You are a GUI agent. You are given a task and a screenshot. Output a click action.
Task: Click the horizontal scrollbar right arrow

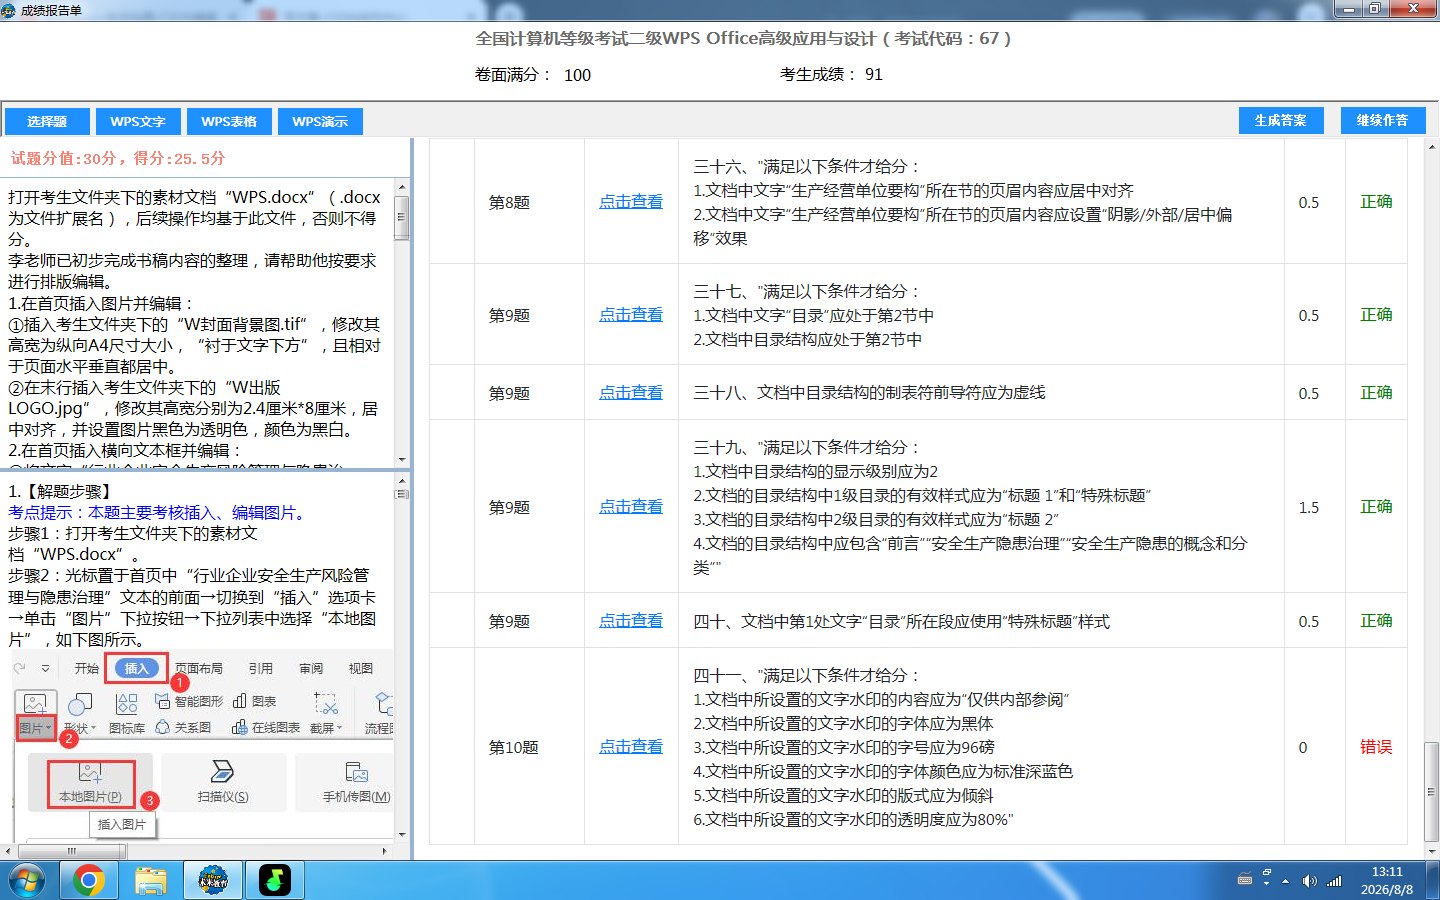(x=385, y=851)
